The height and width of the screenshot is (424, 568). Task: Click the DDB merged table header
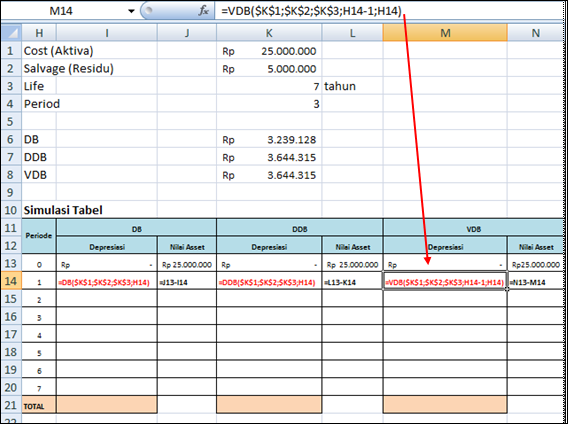coord(300,229)
